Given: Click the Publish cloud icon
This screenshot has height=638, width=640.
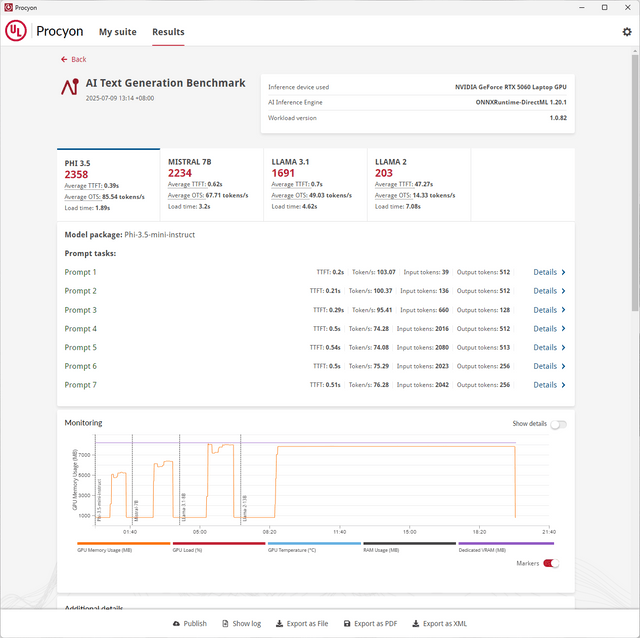Looking at the screenshot, I should click(176, 623).
